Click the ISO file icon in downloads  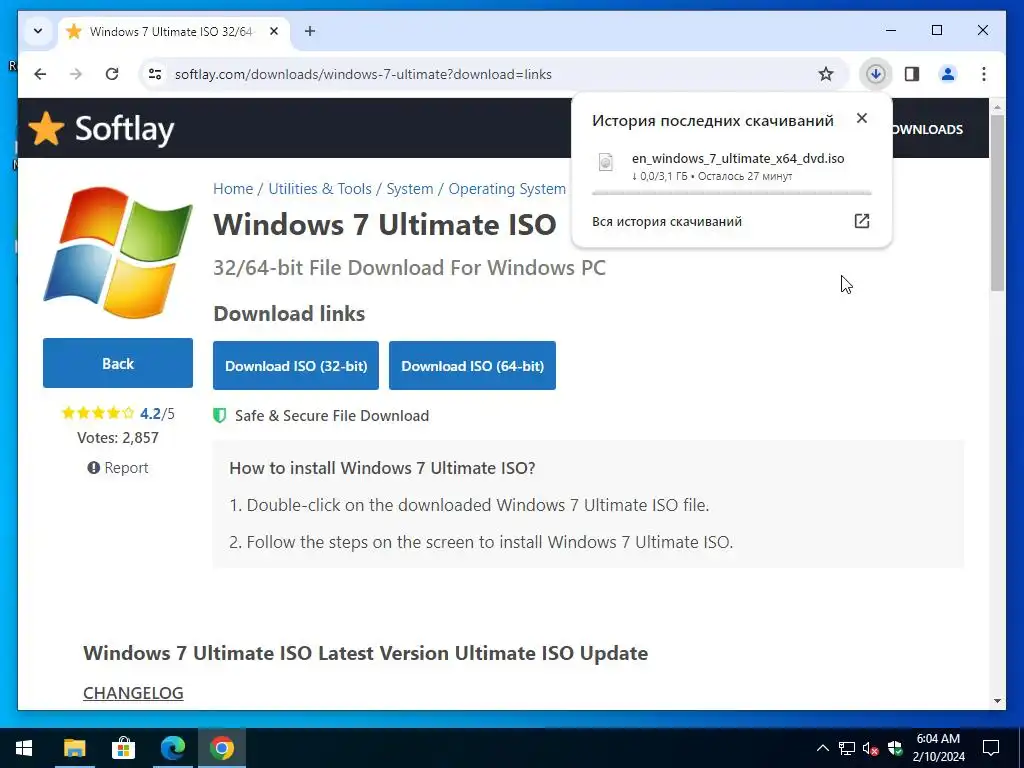pyautogui.click(x=606, y=162)
